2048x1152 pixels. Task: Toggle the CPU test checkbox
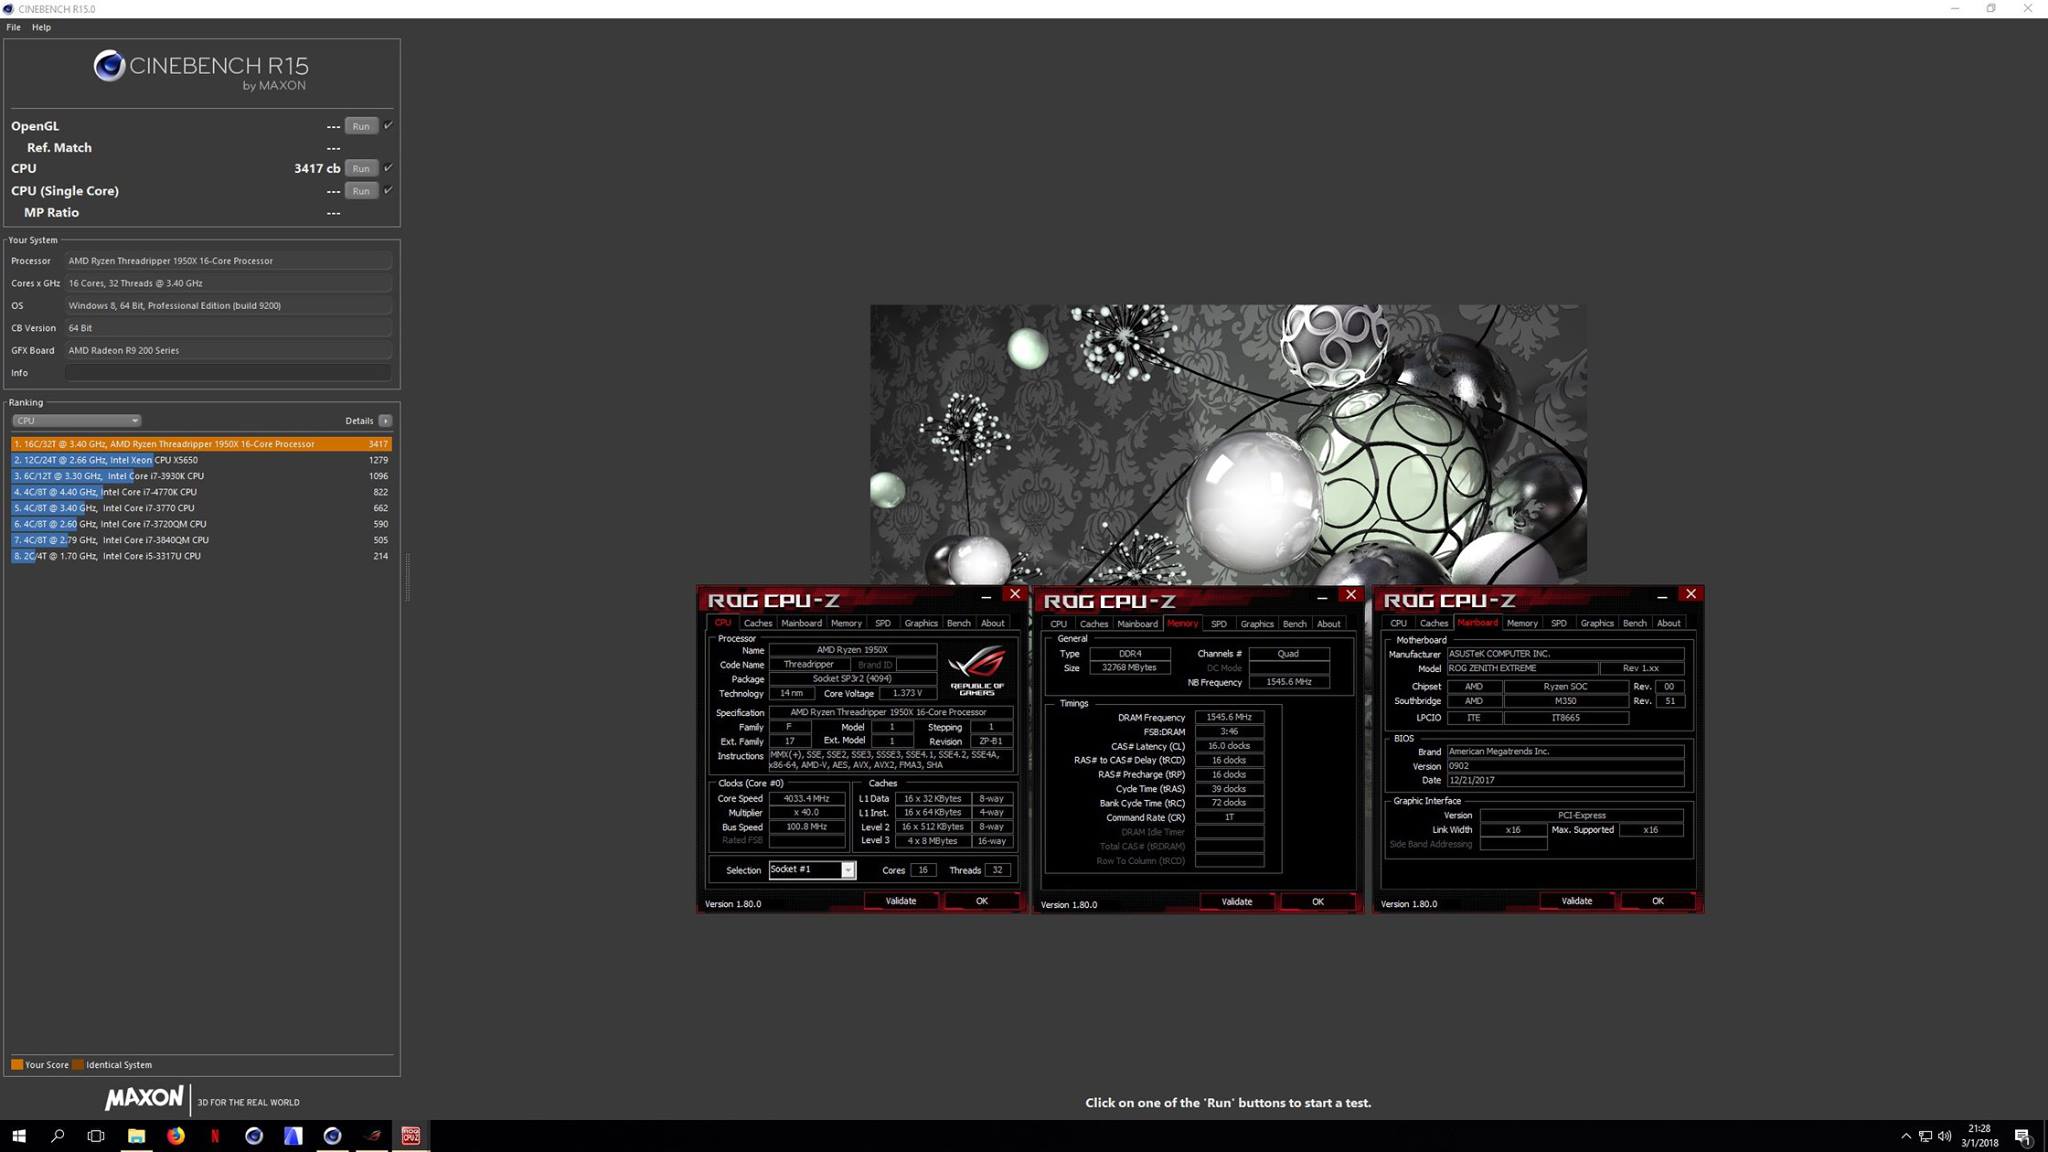(x=388, y=167)
